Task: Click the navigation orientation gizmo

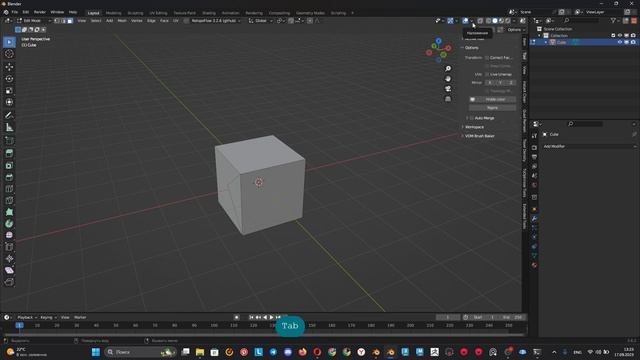Action: click(x=438, y=50)
